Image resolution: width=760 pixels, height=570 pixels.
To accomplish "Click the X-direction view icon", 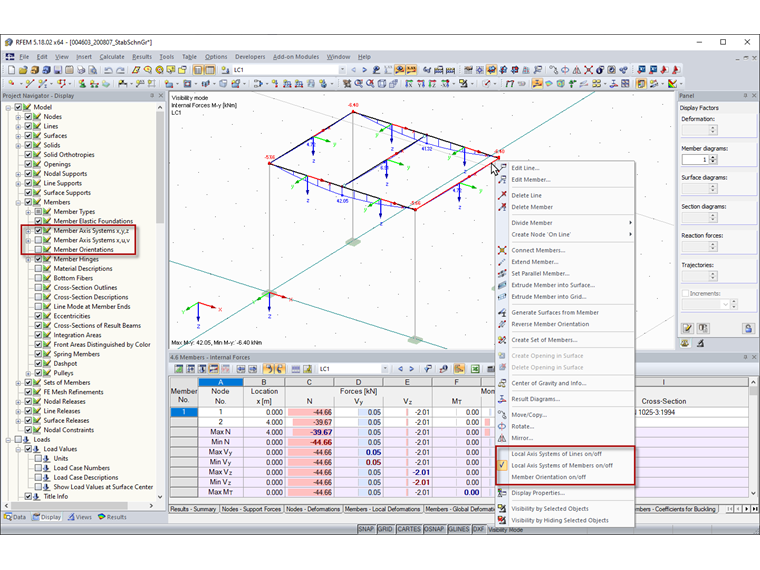I will [x=409, y=84].
